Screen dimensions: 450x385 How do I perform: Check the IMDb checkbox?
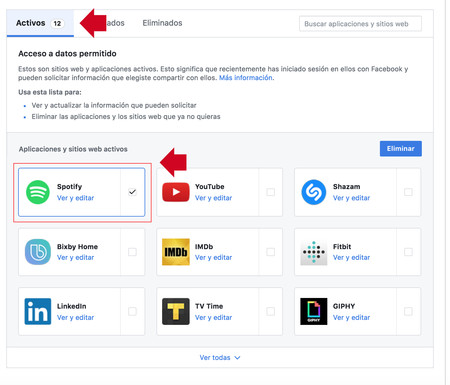(x=271, y=252)
